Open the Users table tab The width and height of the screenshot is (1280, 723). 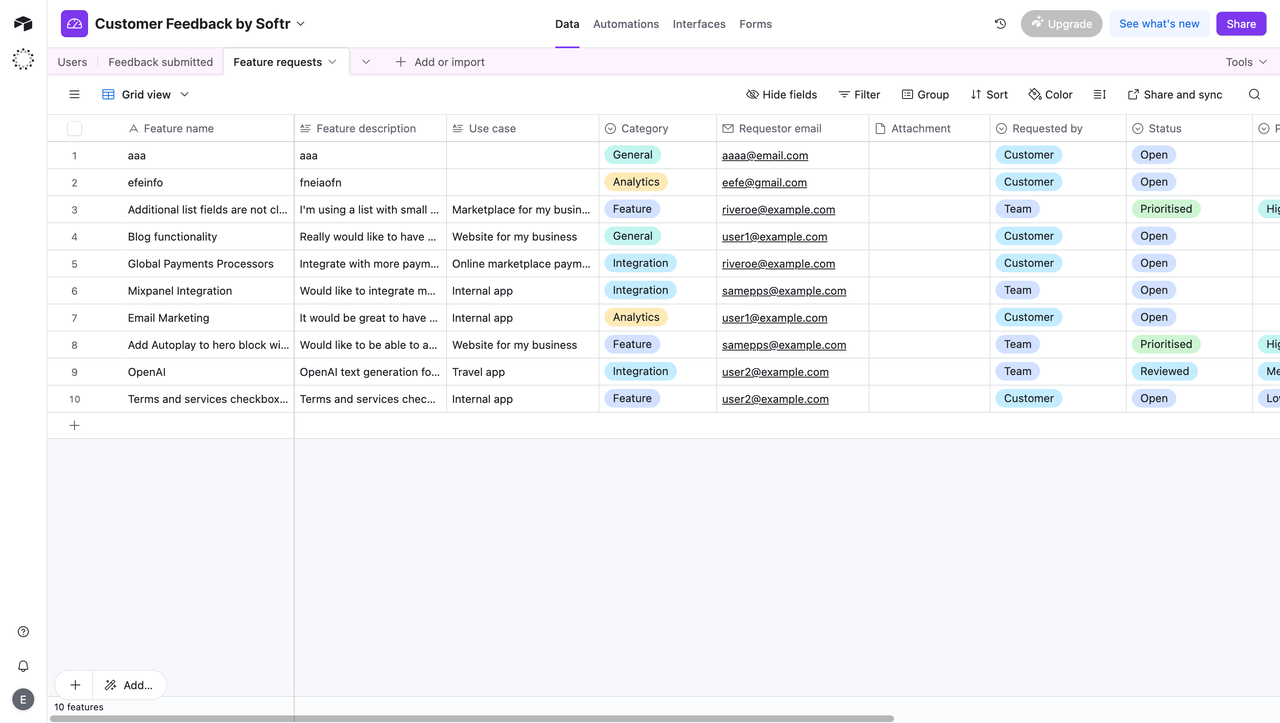click(x=72, y=62)
